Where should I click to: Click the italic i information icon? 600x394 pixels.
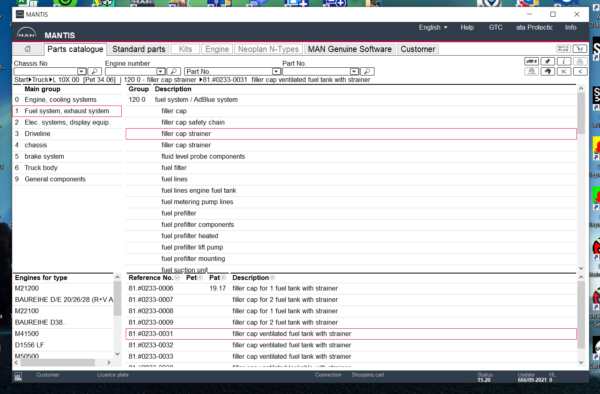pos(564,61)
